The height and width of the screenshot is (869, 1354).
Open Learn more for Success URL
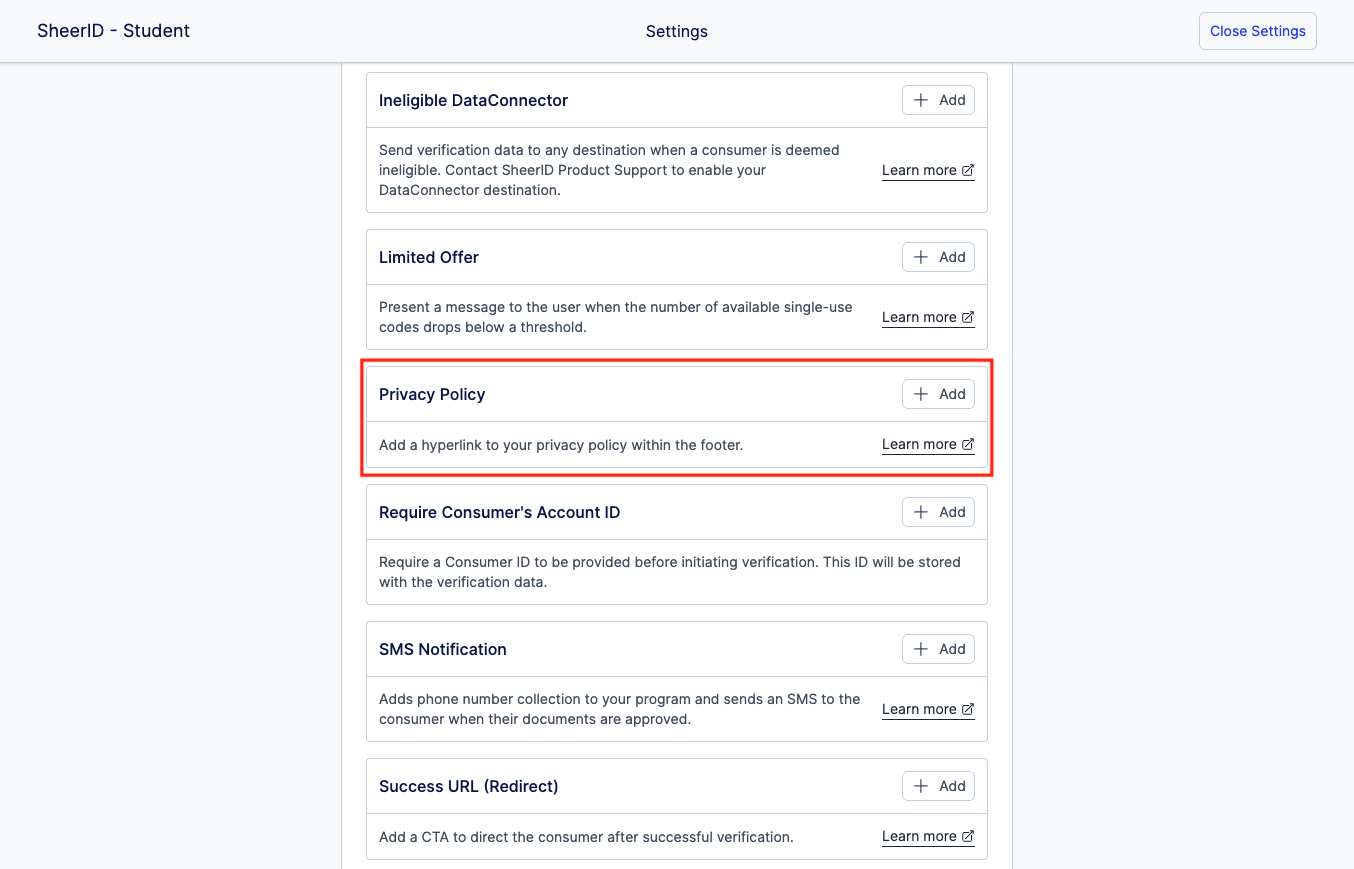pos(919,836)
